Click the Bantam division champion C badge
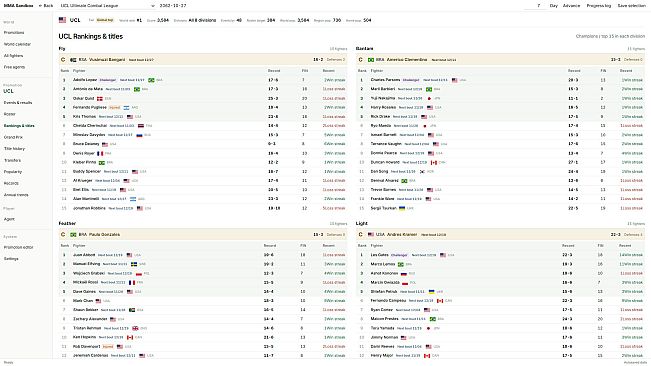The image size is (651, 366). pos(360,60)
